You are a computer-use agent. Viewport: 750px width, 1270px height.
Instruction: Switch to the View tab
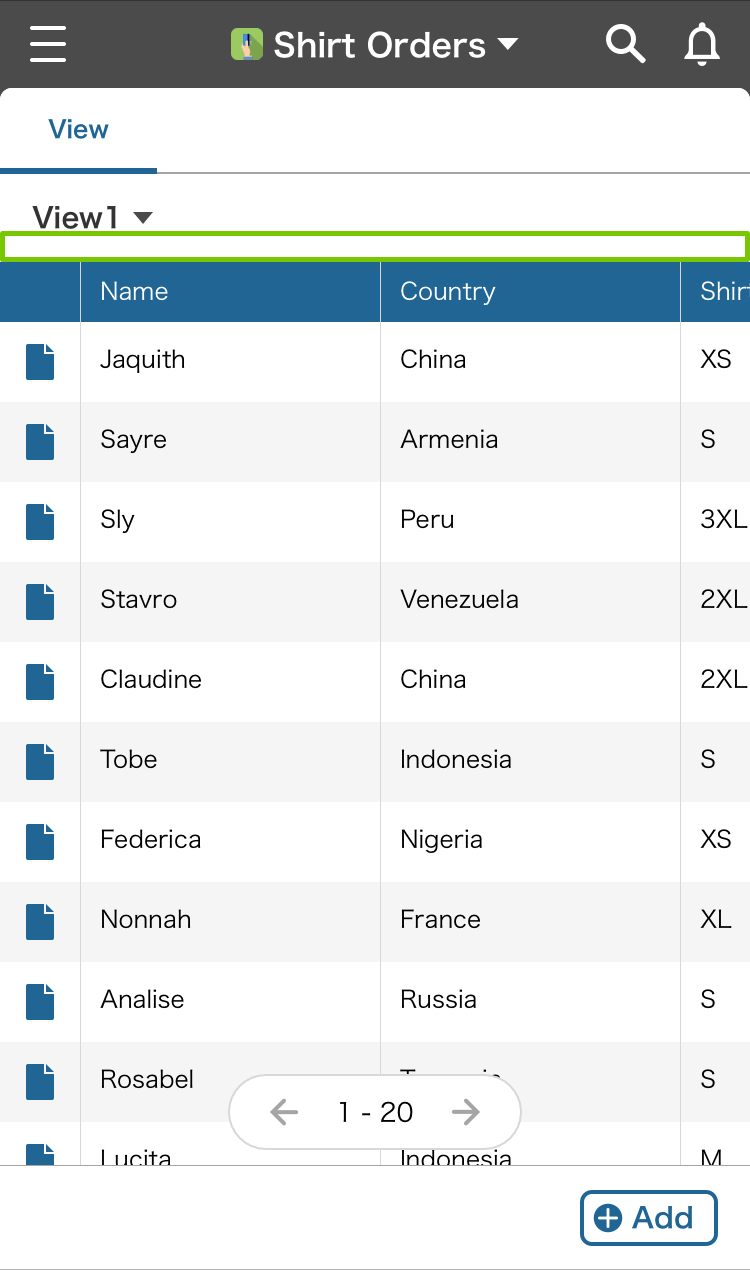click(x=78, y=130)
